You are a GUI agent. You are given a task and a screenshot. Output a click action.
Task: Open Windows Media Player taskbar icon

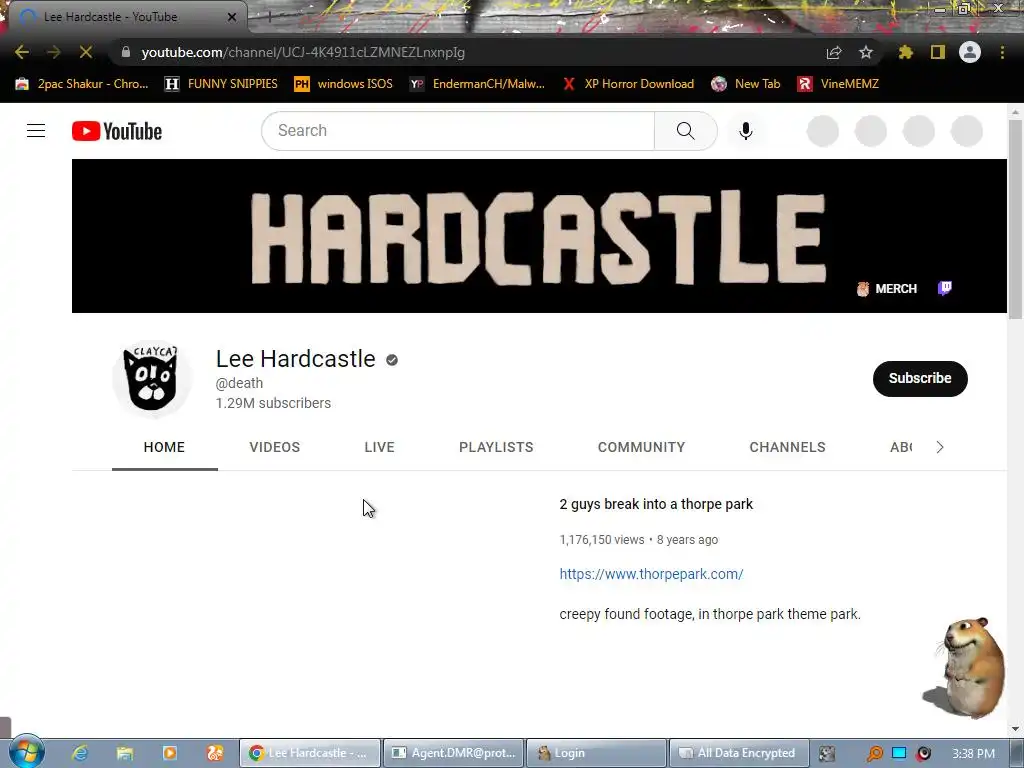tap(170, 753)
